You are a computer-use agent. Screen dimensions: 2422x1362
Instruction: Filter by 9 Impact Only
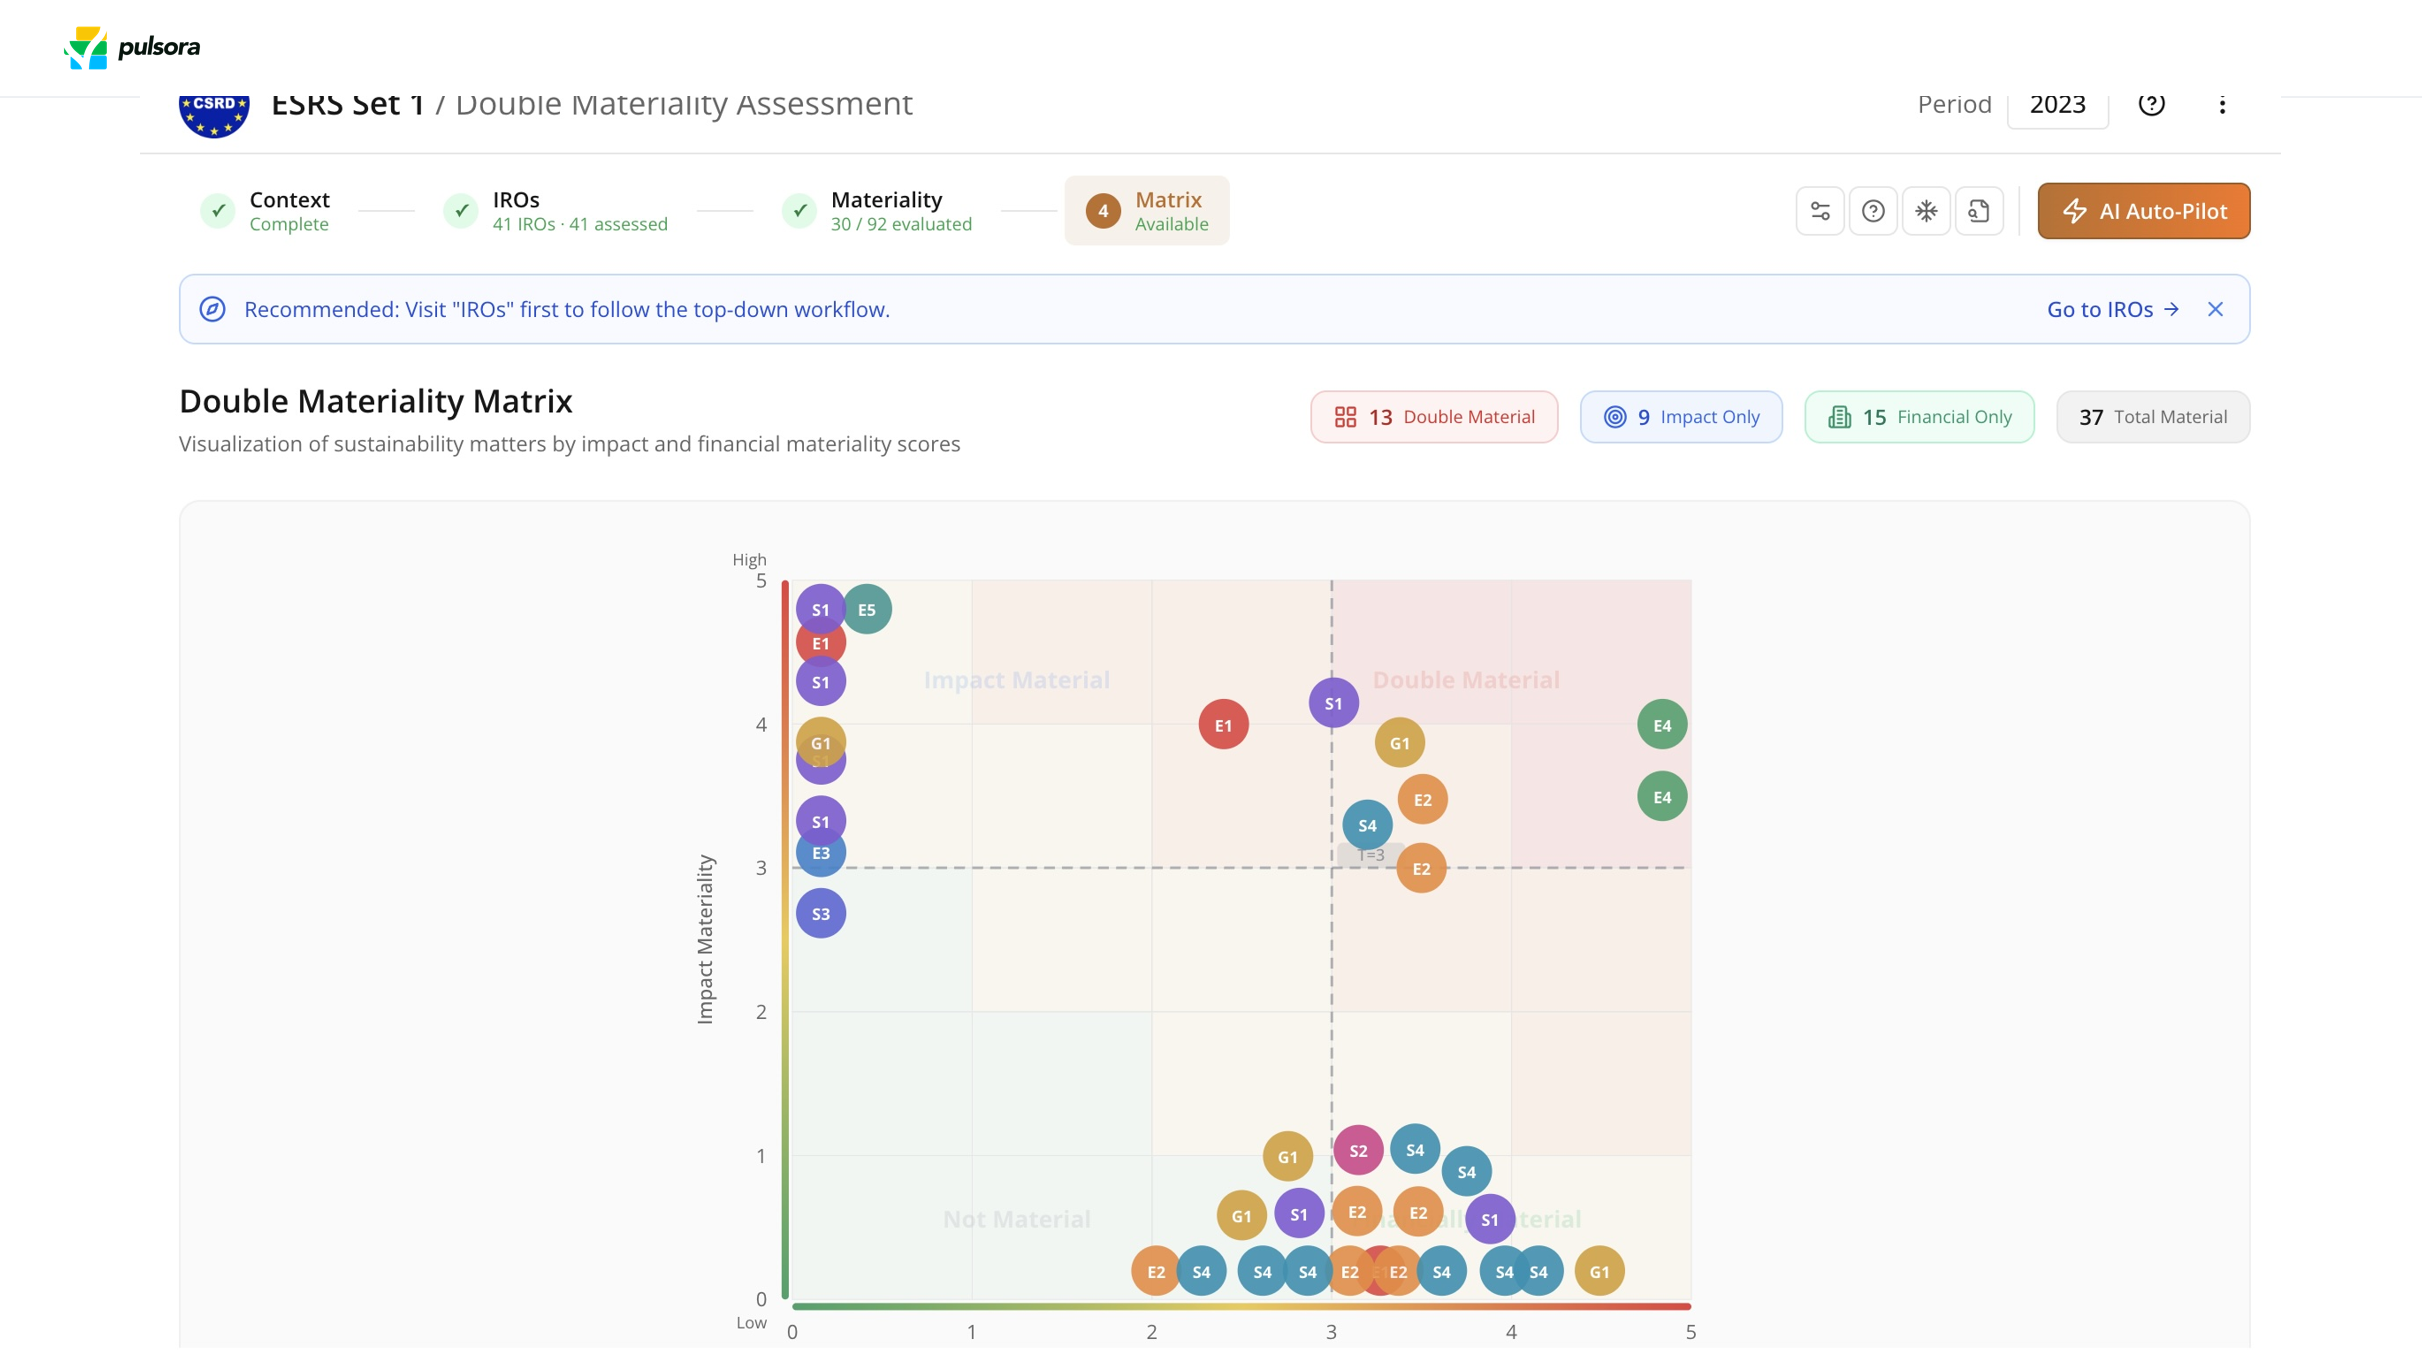click(x=1681, y=417)
